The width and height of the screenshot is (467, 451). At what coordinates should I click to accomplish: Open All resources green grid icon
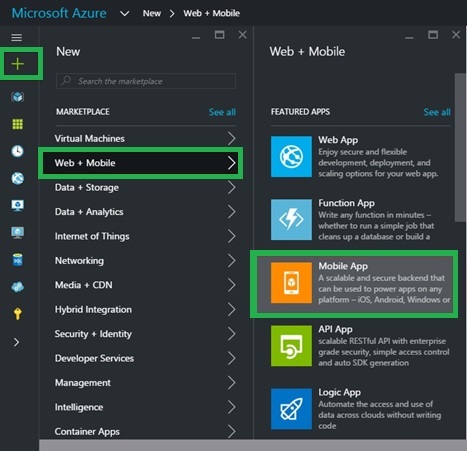coord(18,124)
